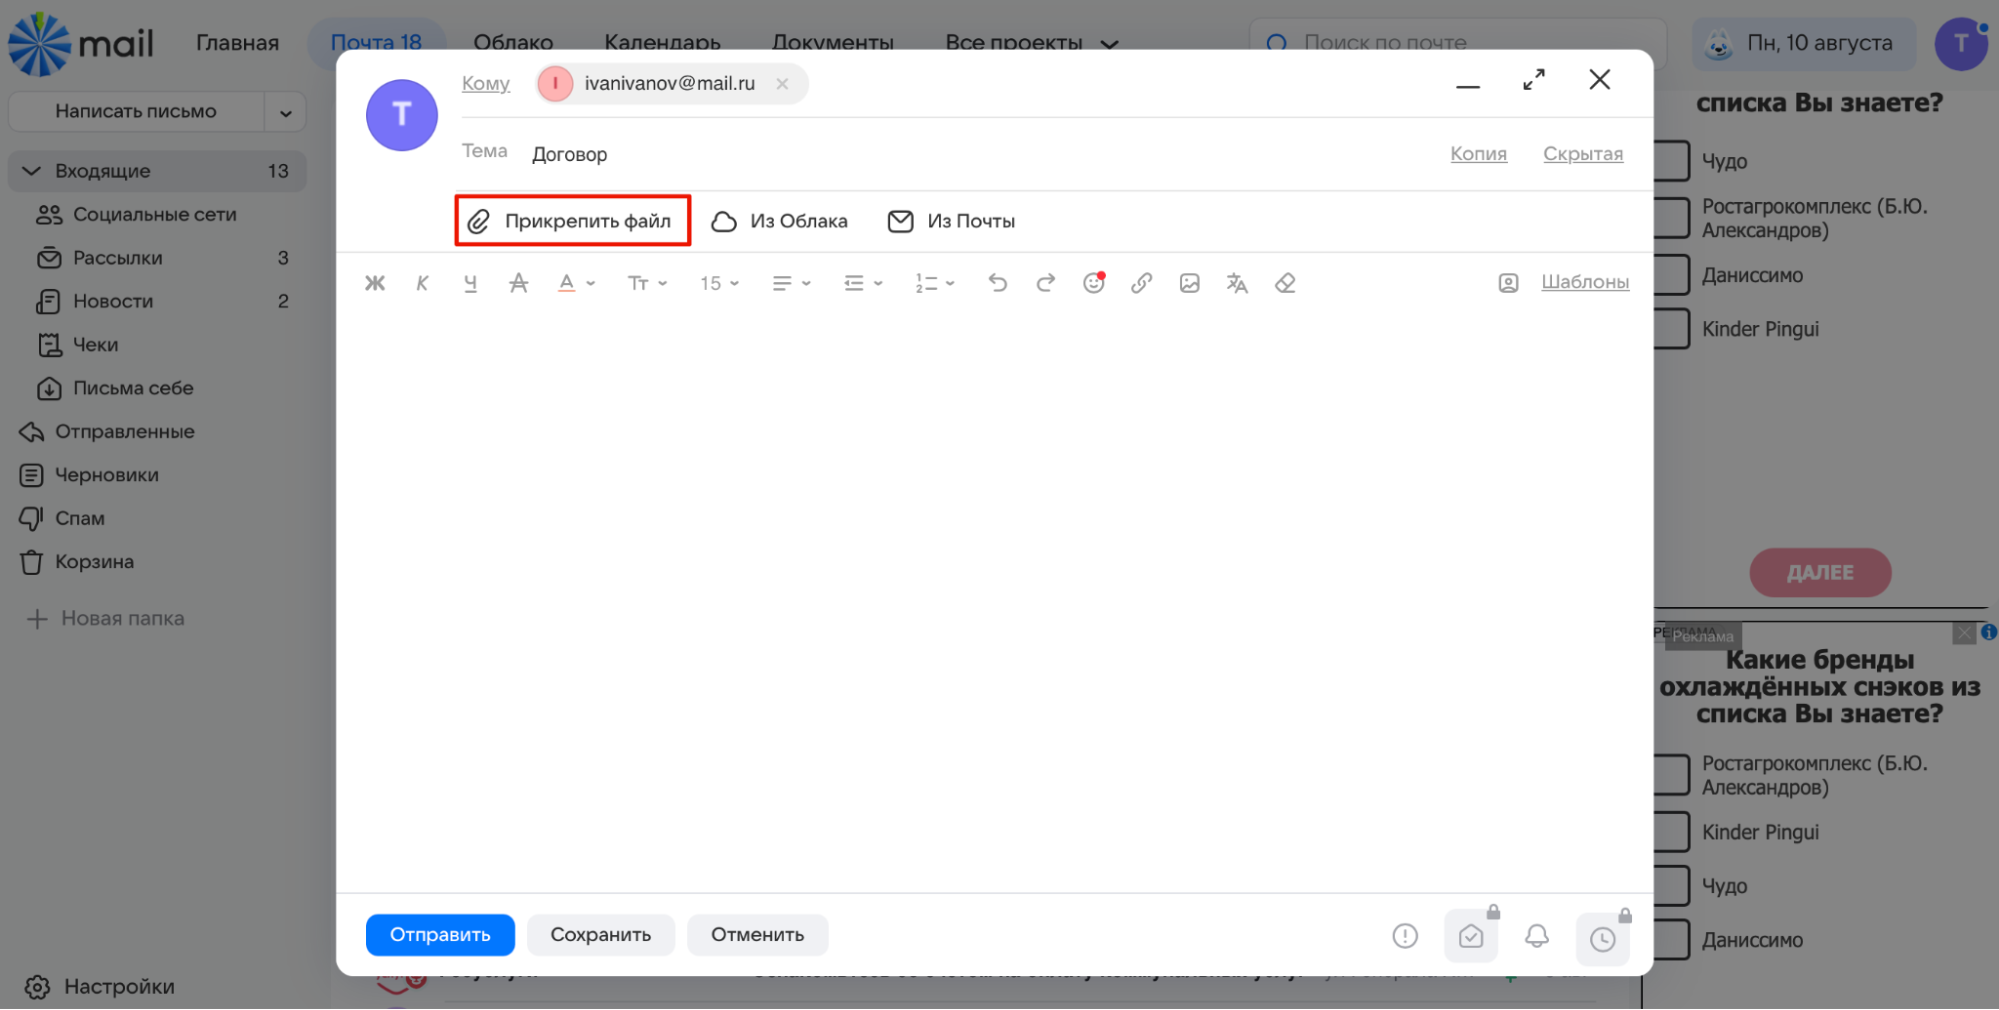Open the emoji picker in the toolbar
This screenshot has width=1999, height=1010.
tap(1094, 283)
